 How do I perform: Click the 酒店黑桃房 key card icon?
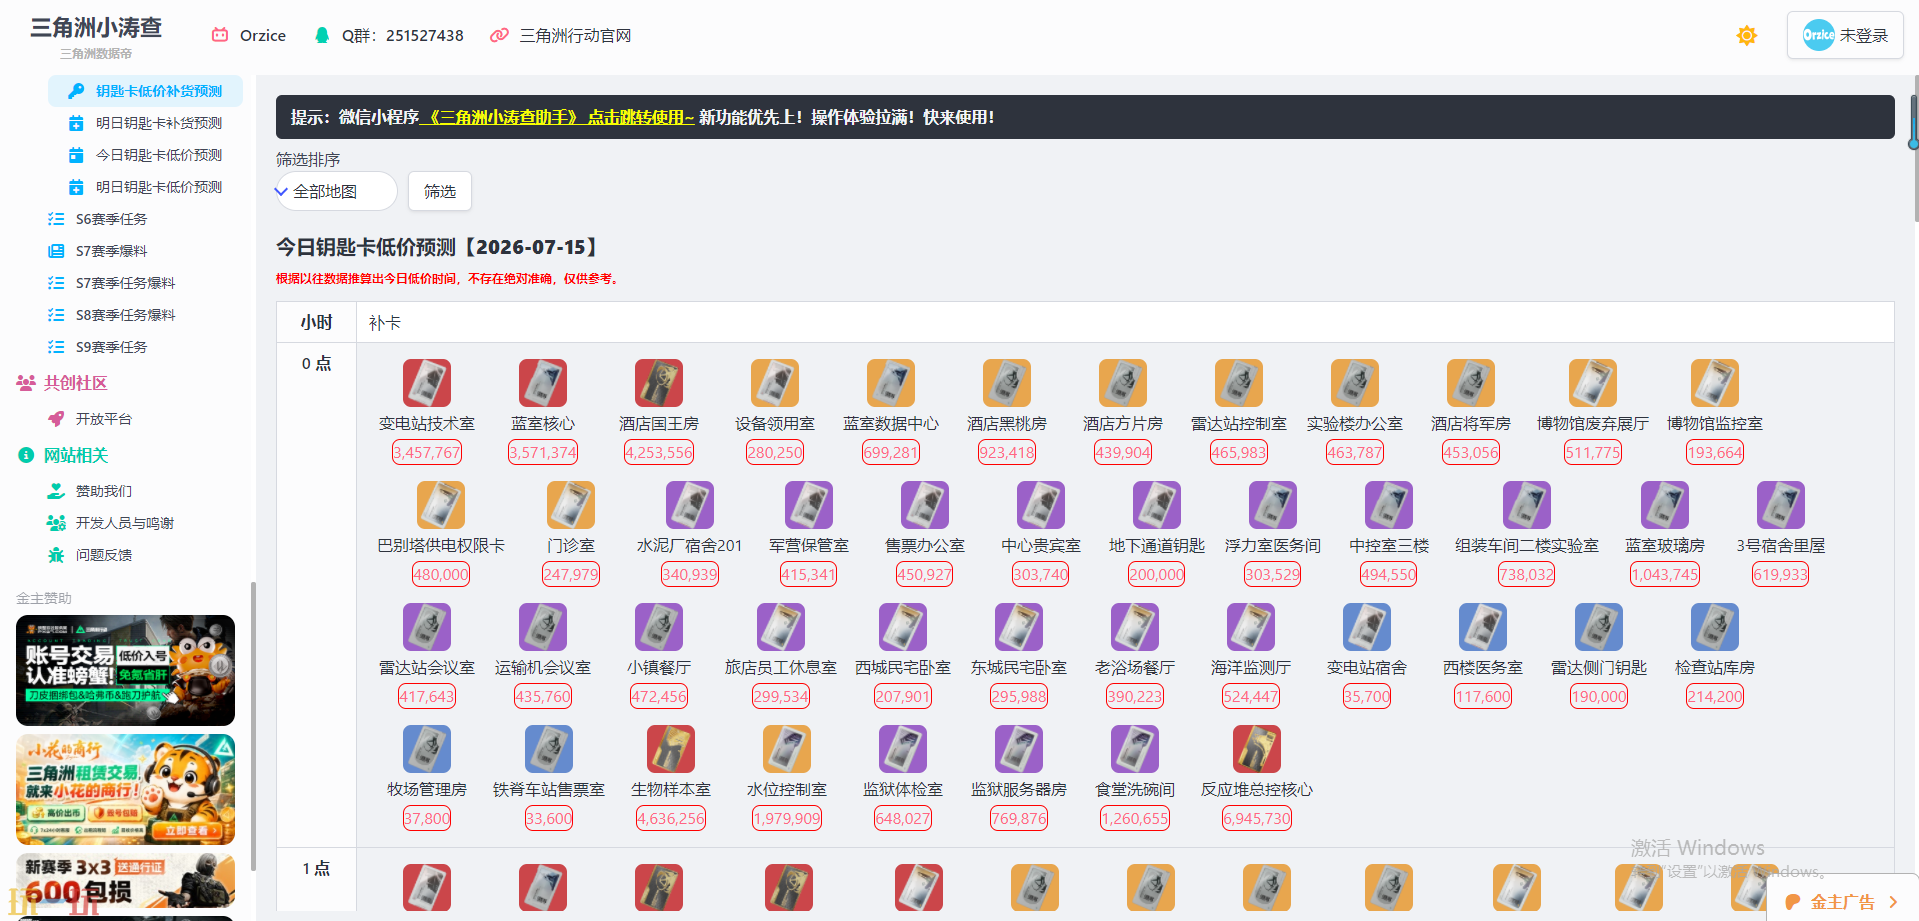1007,383
